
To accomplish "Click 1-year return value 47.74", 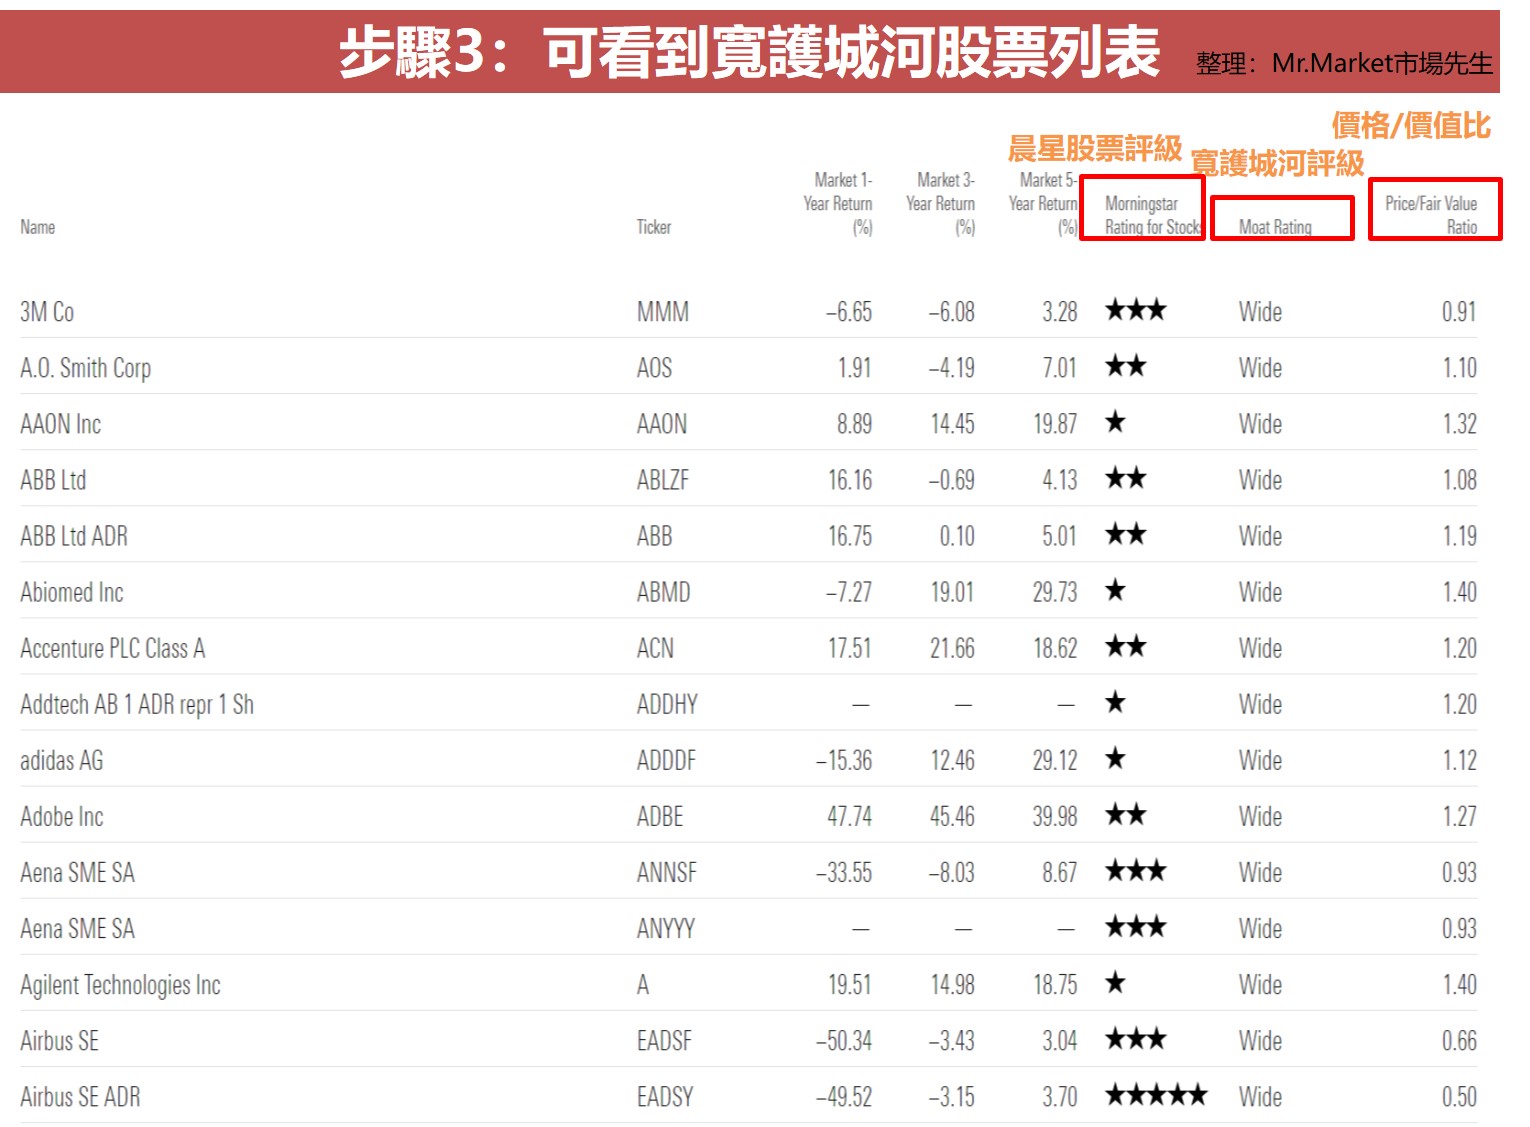I will coord(849,816).
